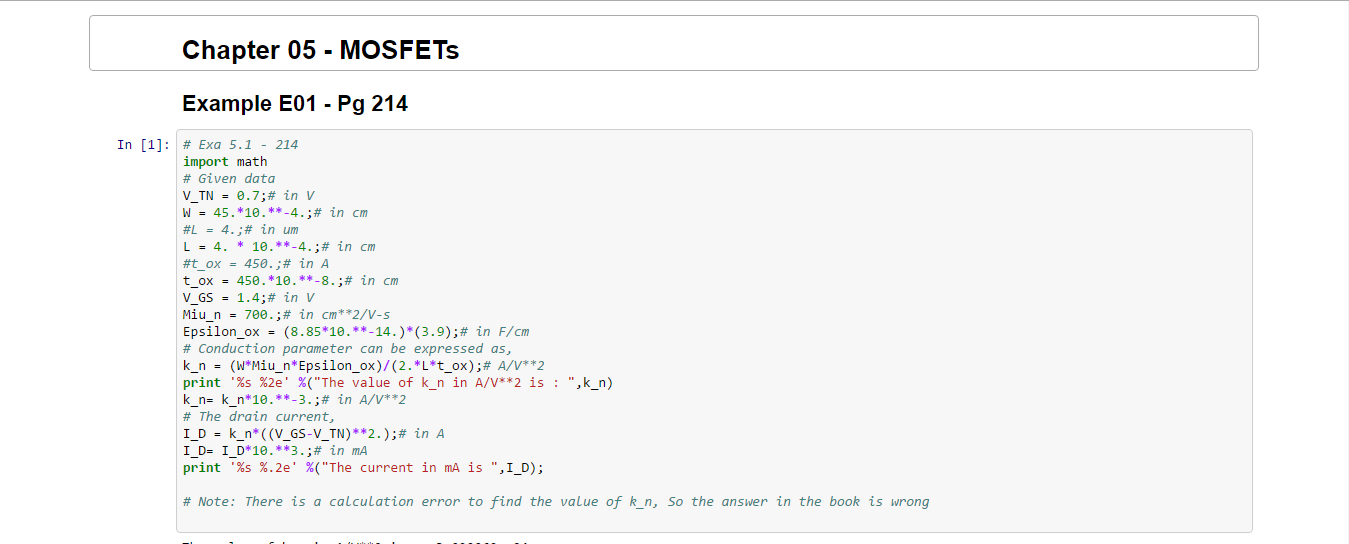The height and width of the screenshot is (544, 1349).
Task: Click the commented-out '#L = 4.' line
Action: click(x=240, y=230)
